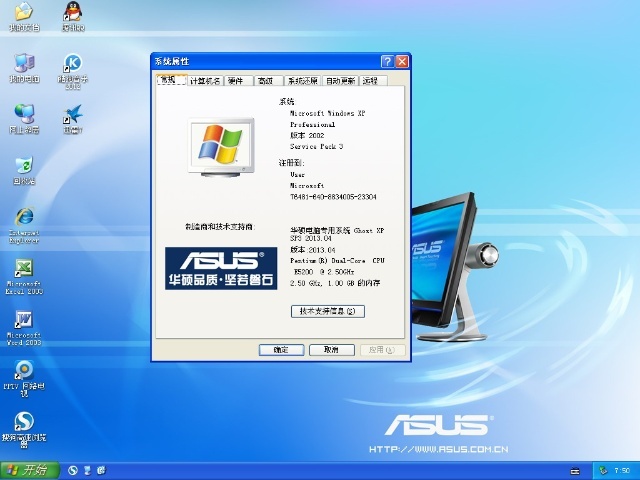Screen dimensions: 640x480
Task: Select the 常规 tab
Action: pyautogui.click(x=171, y=80)
